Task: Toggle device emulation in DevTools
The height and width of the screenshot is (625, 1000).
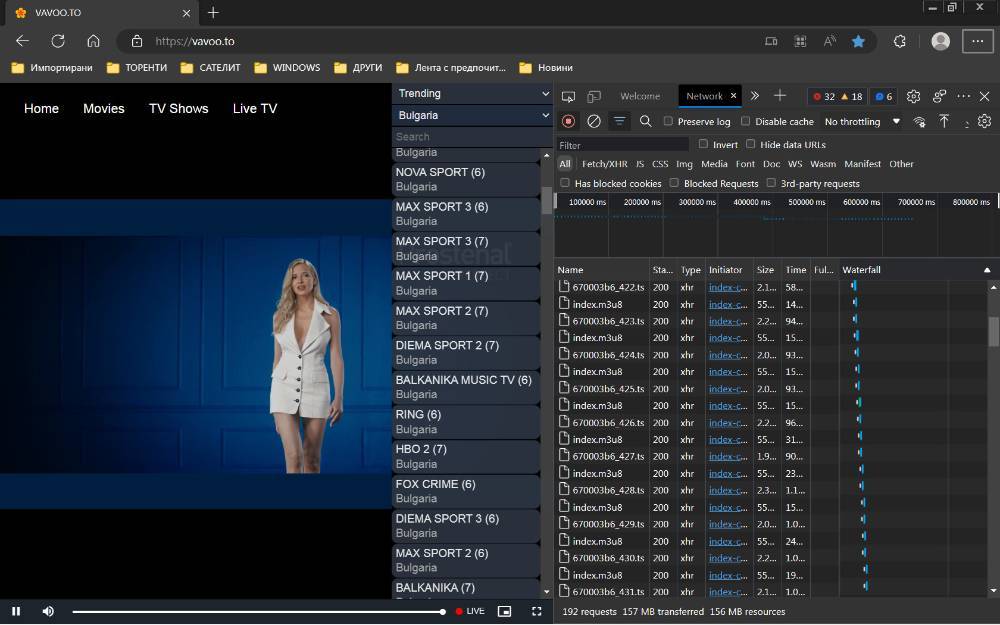Action: 594,96
